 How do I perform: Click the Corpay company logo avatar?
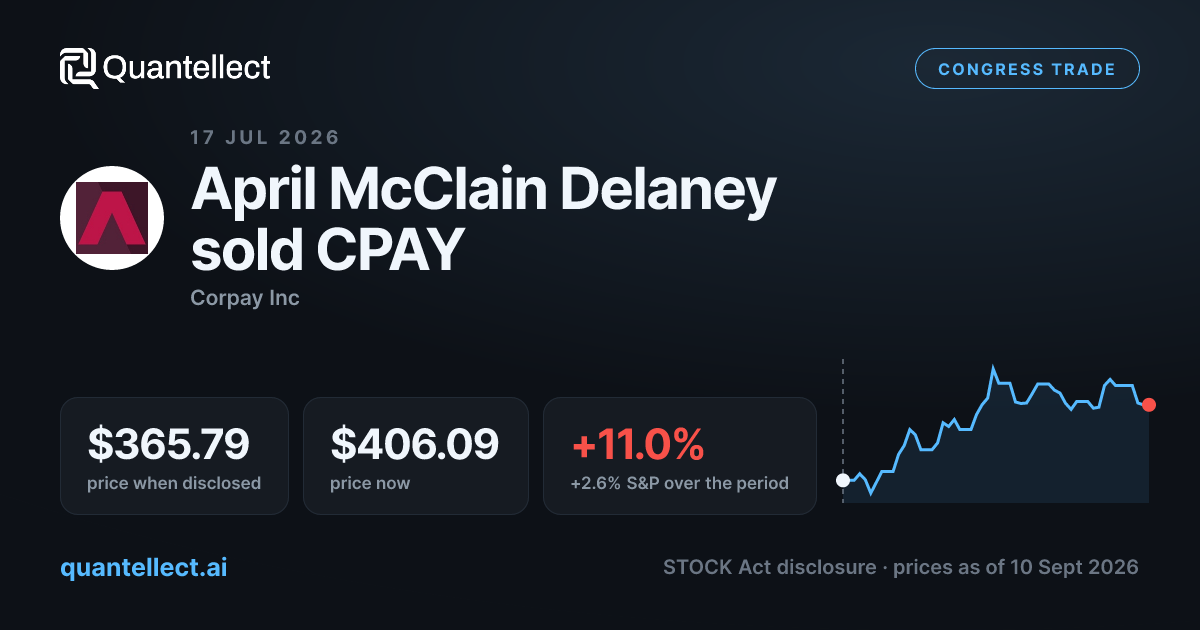pyautogui.click(x=112, y=218)
